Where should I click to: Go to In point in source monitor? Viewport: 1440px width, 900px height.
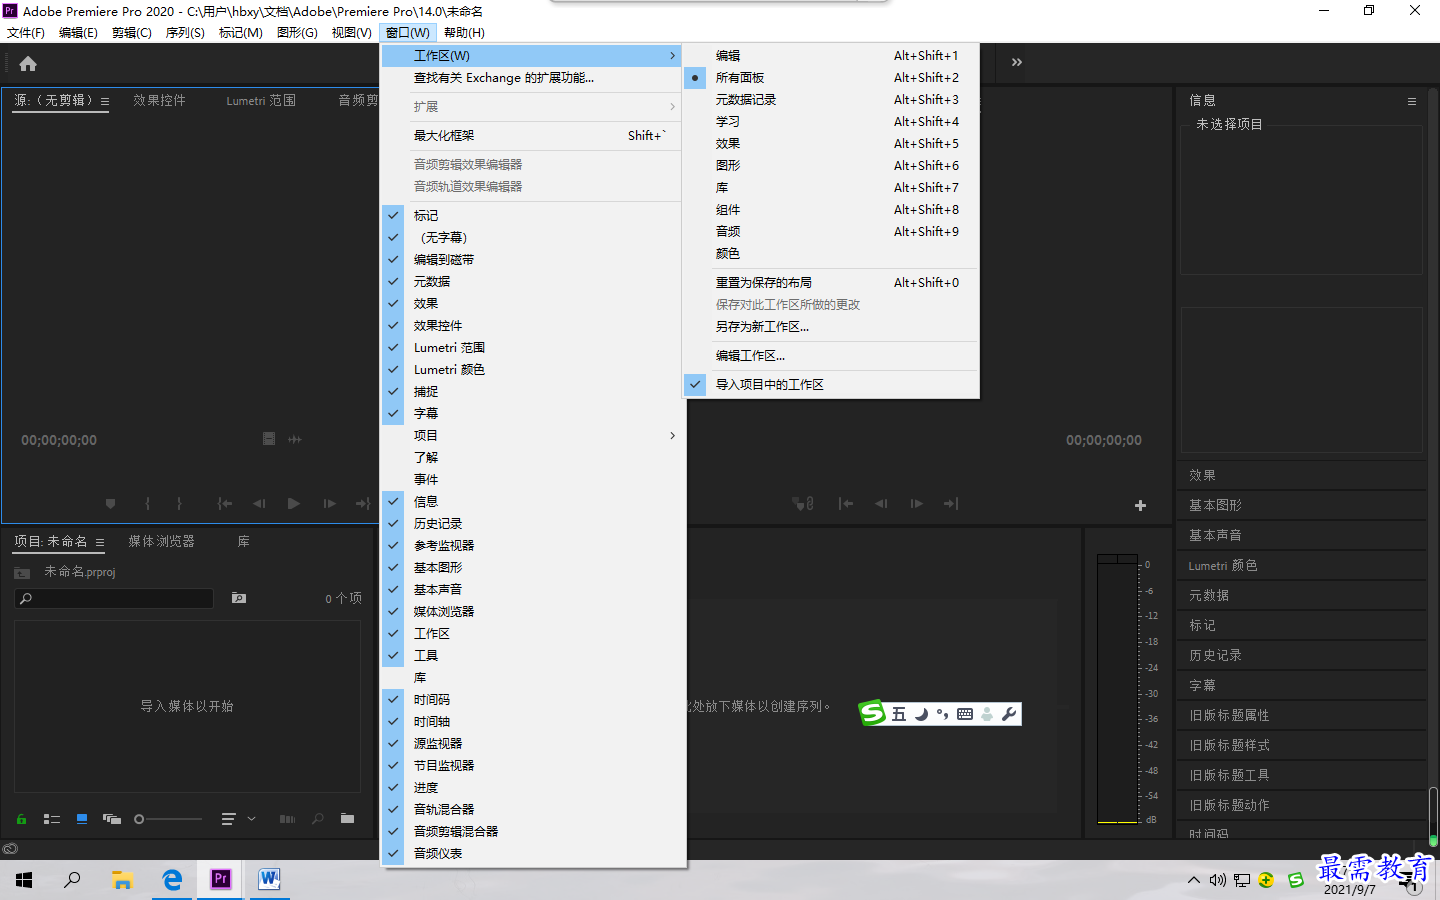tap(225, 504)
